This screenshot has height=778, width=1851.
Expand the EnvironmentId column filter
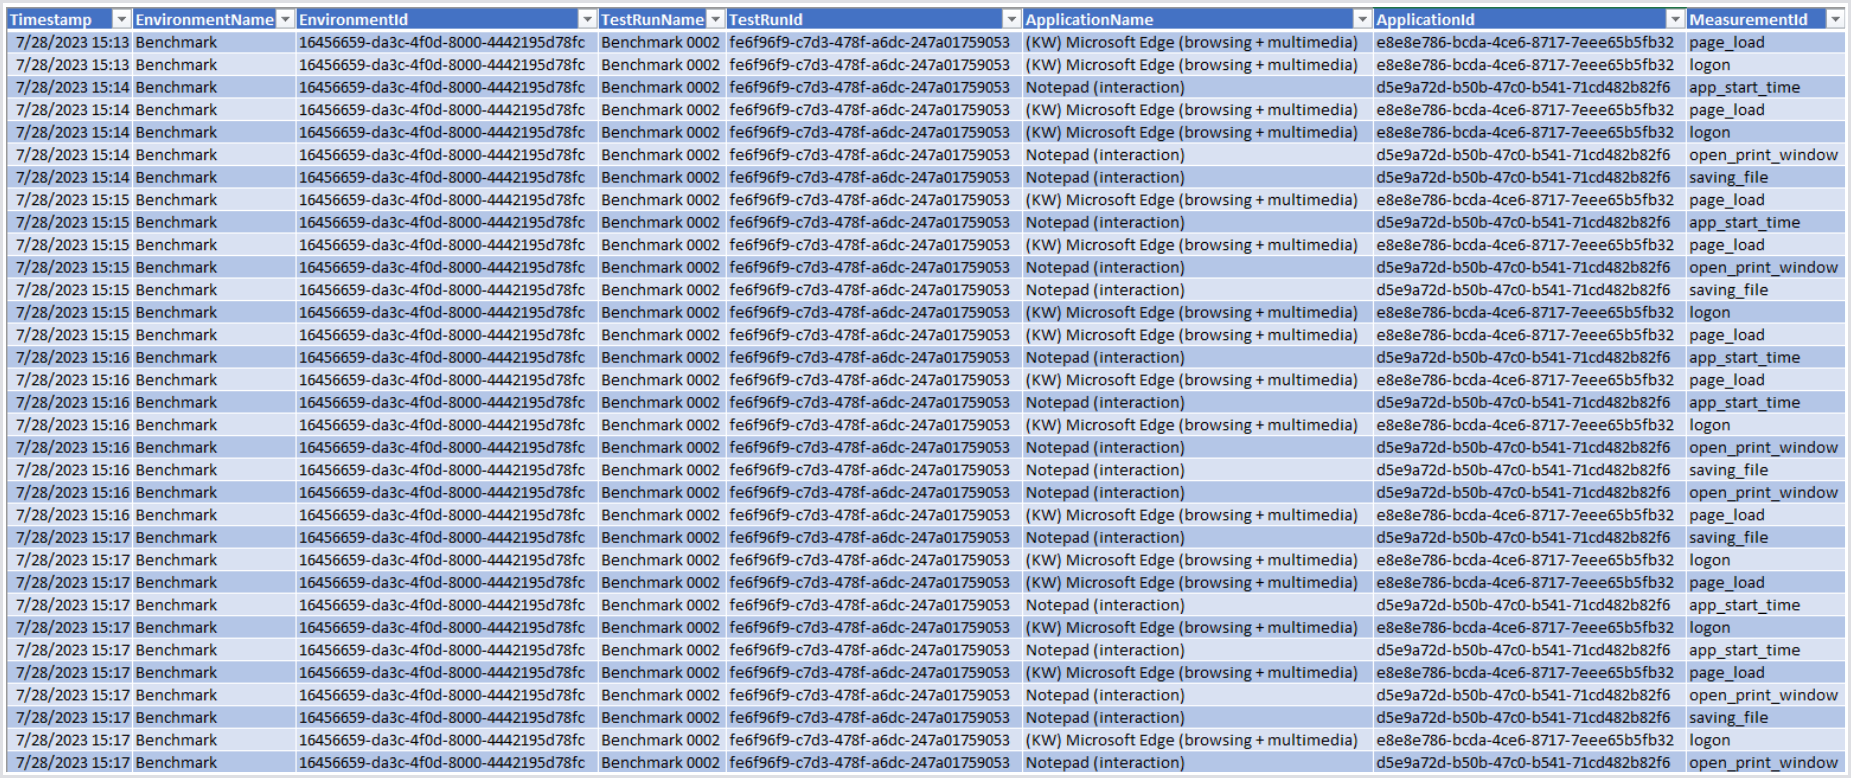pyautogui.click(x=587, y=19)
